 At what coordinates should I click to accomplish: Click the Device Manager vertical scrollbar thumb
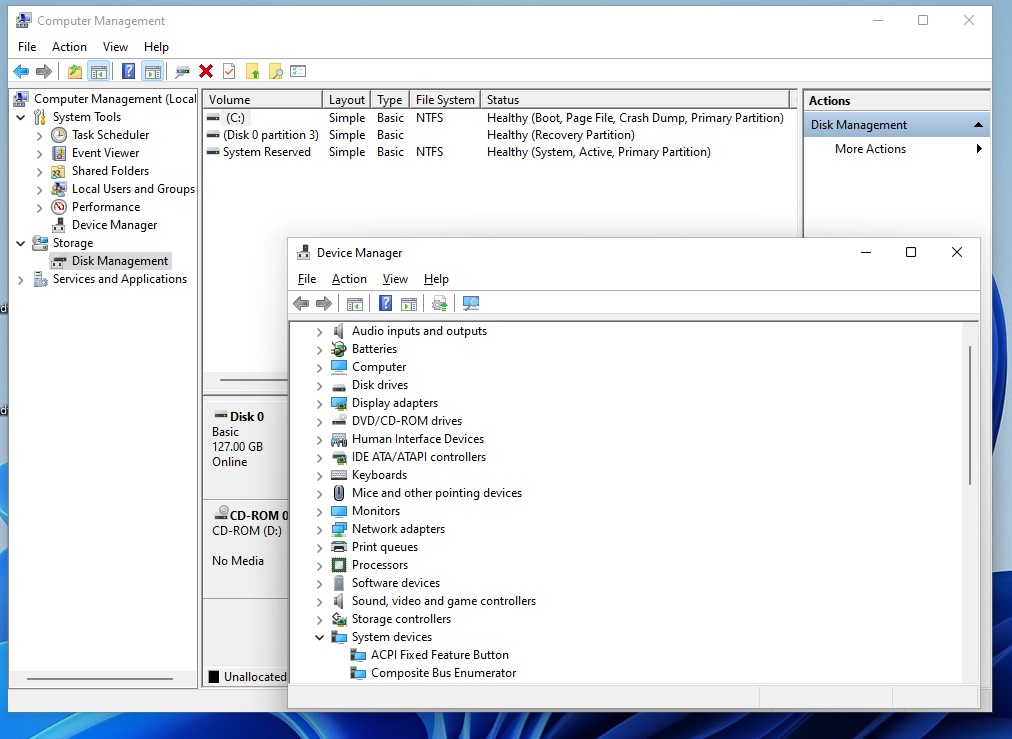coord(970,416)
